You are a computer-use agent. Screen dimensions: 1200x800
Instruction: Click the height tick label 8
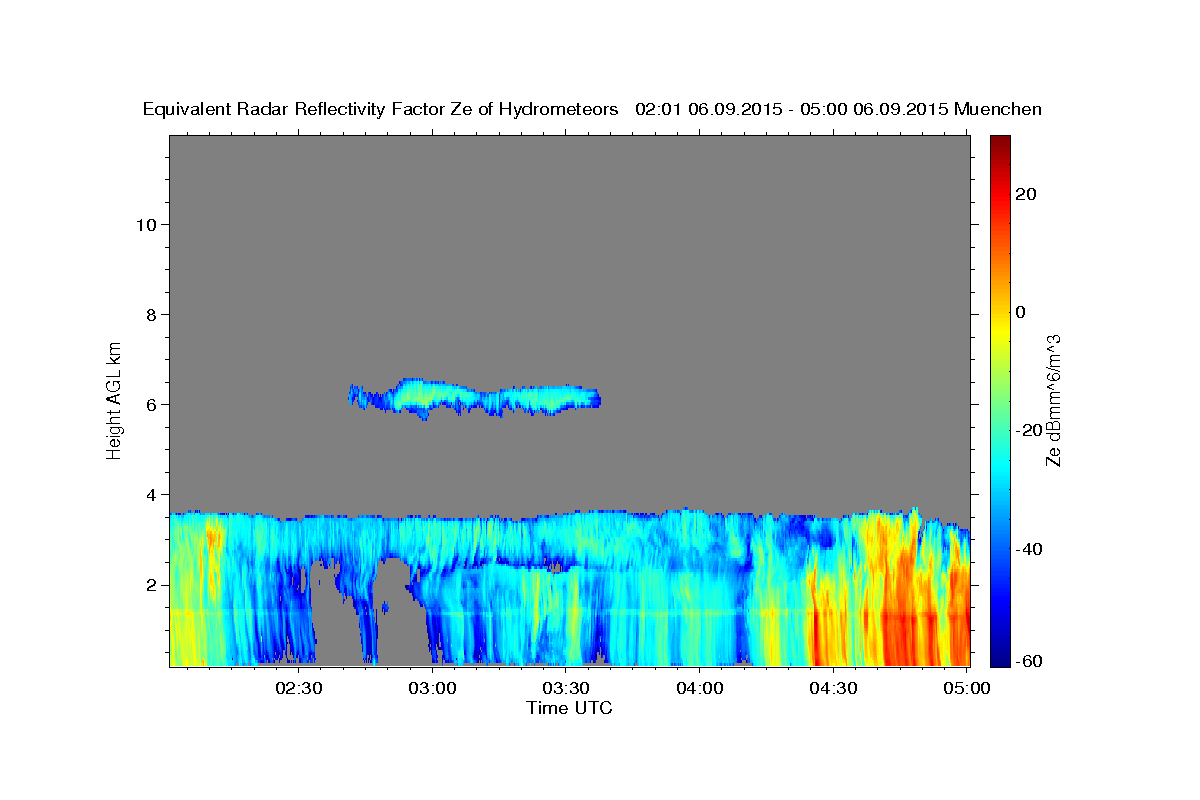[150, 314]
